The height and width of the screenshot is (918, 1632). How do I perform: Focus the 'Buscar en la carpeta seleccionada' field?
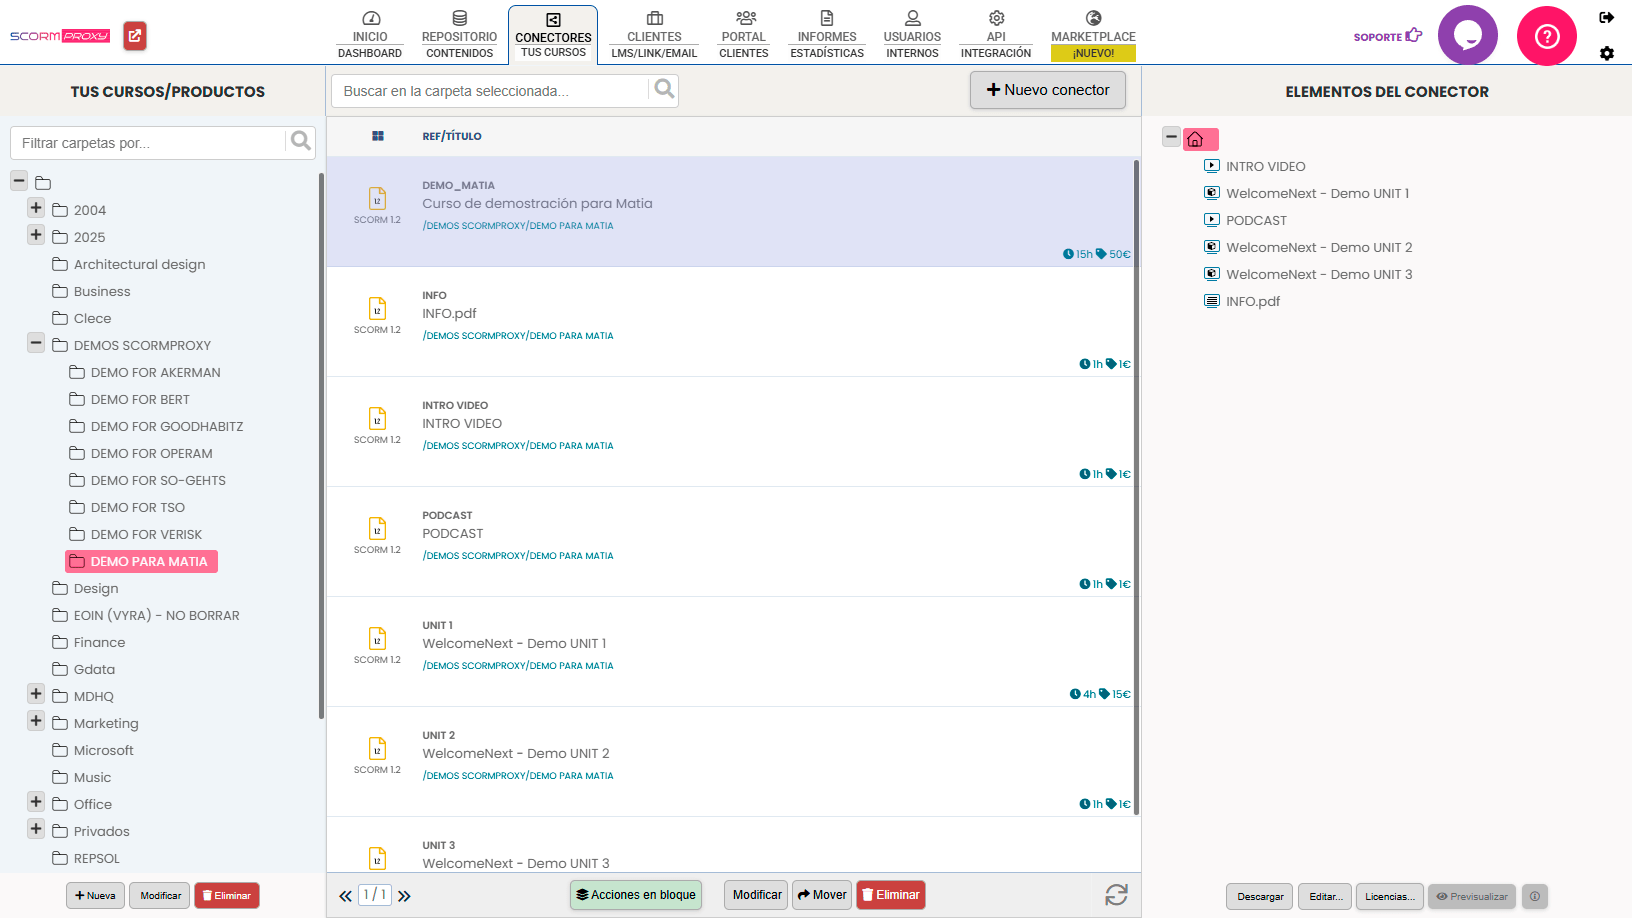(490, 91)
